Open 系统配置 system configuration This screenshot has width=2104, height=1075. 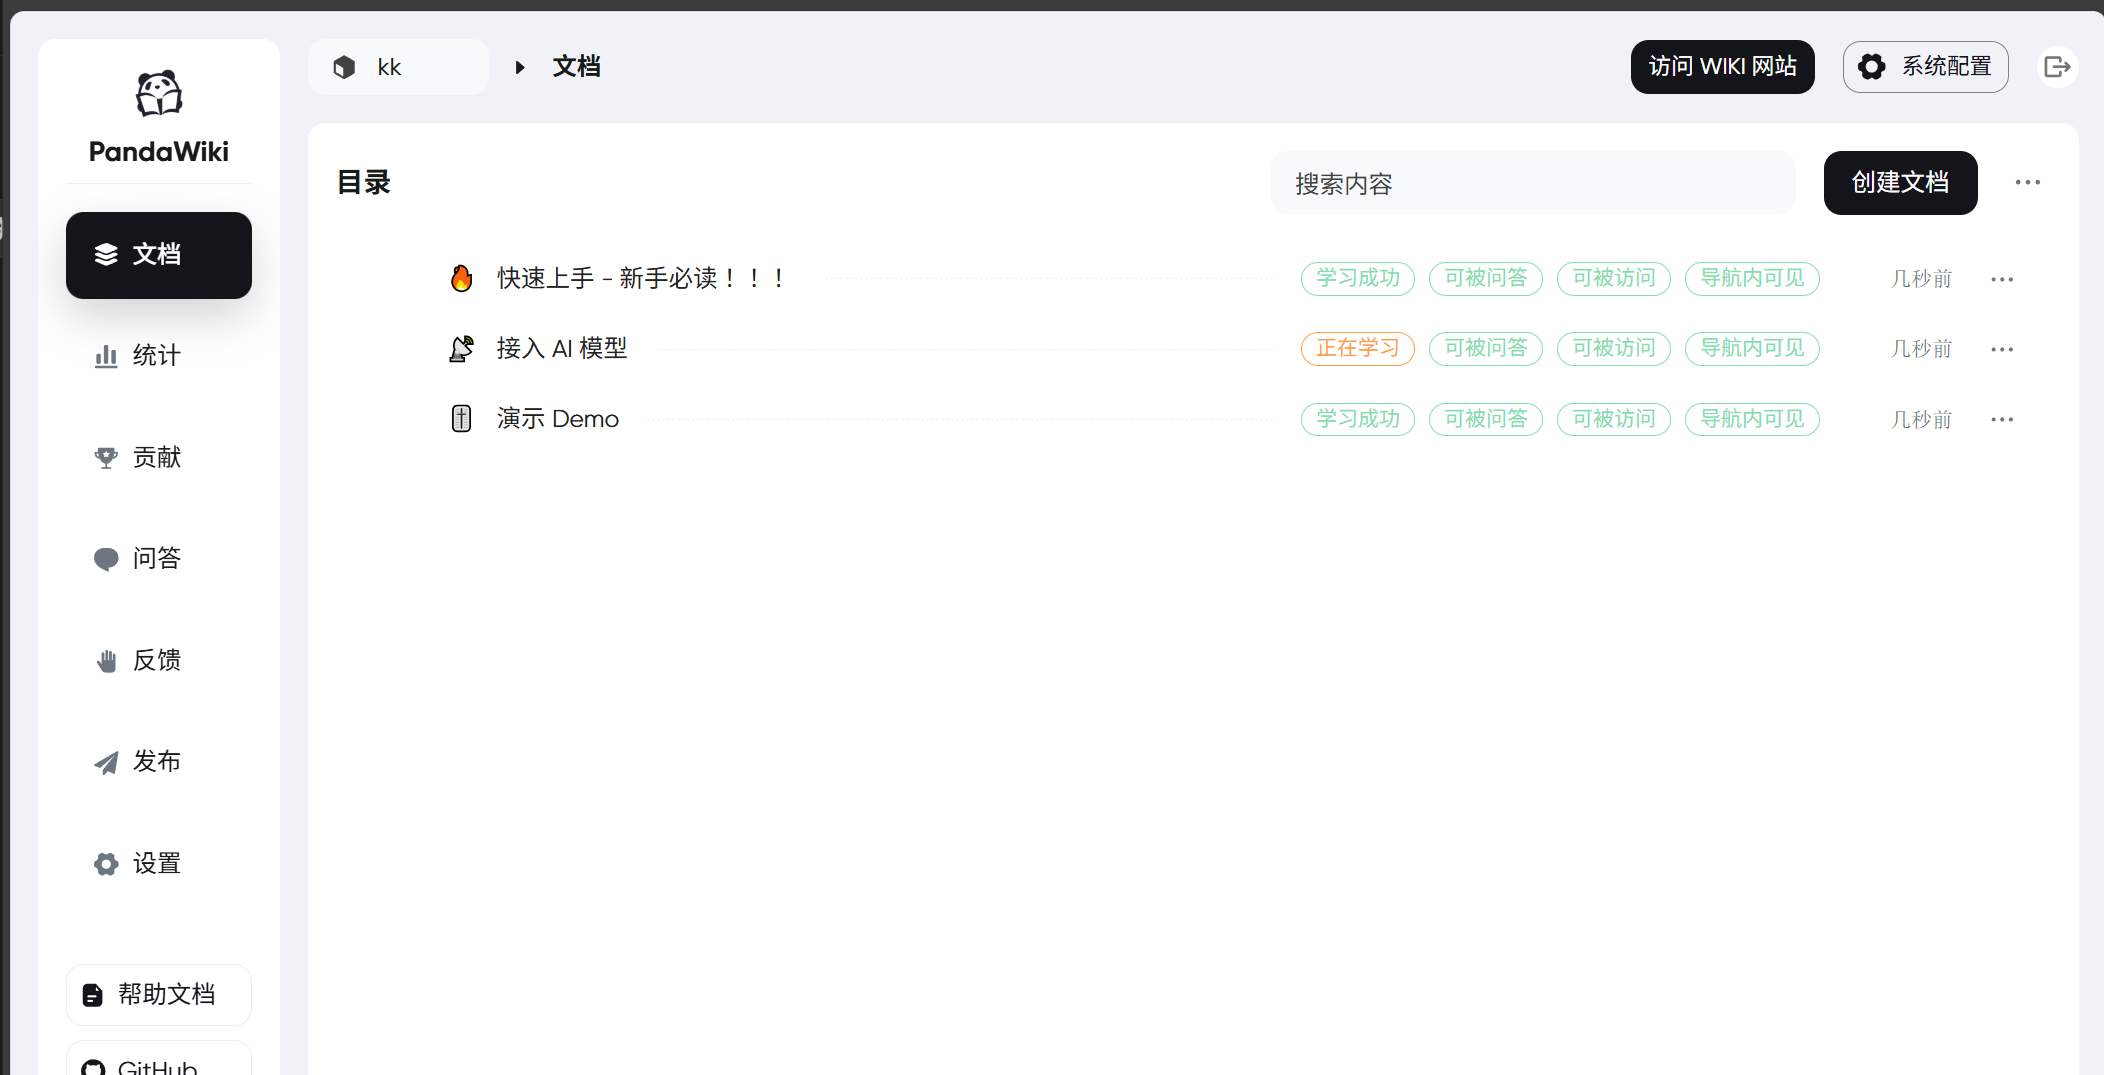[x=1925, y=67]
